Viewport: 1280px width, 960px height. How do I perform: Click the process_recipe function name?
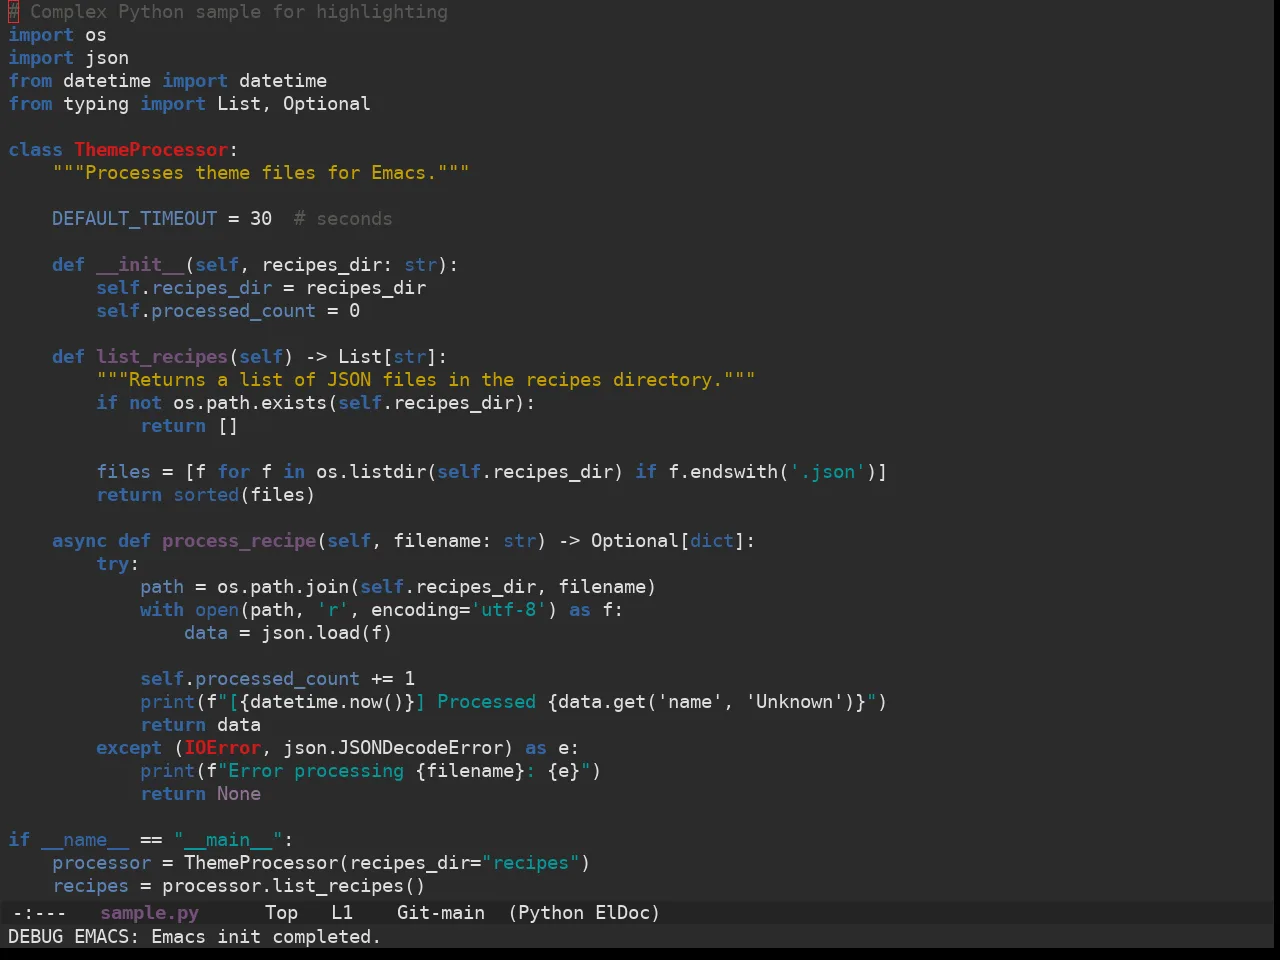pos(238,541)
